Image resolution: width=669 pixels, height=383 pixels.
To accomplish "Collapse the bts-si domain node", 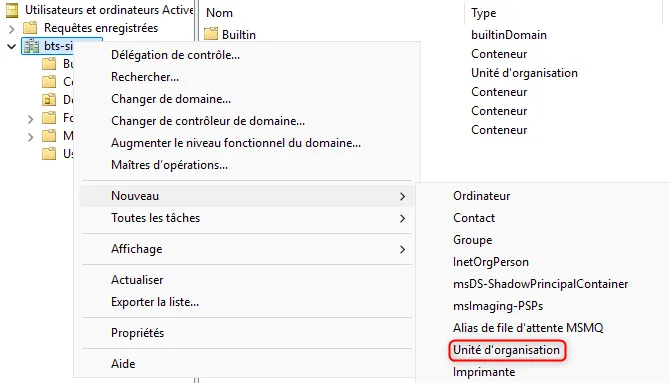I will pos(12,46).
